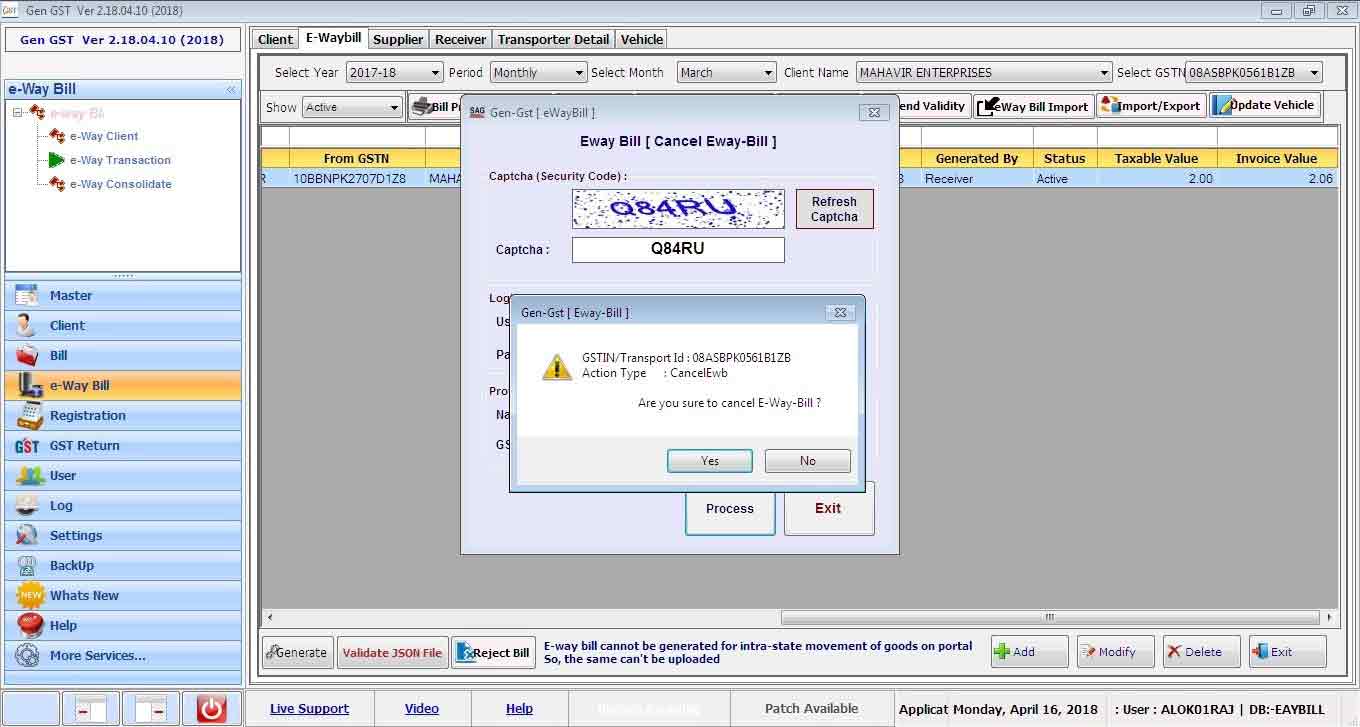Switch to the Transporter Detail tab
The height and width of the screenshot is (727, 1360).
click(x=553, y=40)
